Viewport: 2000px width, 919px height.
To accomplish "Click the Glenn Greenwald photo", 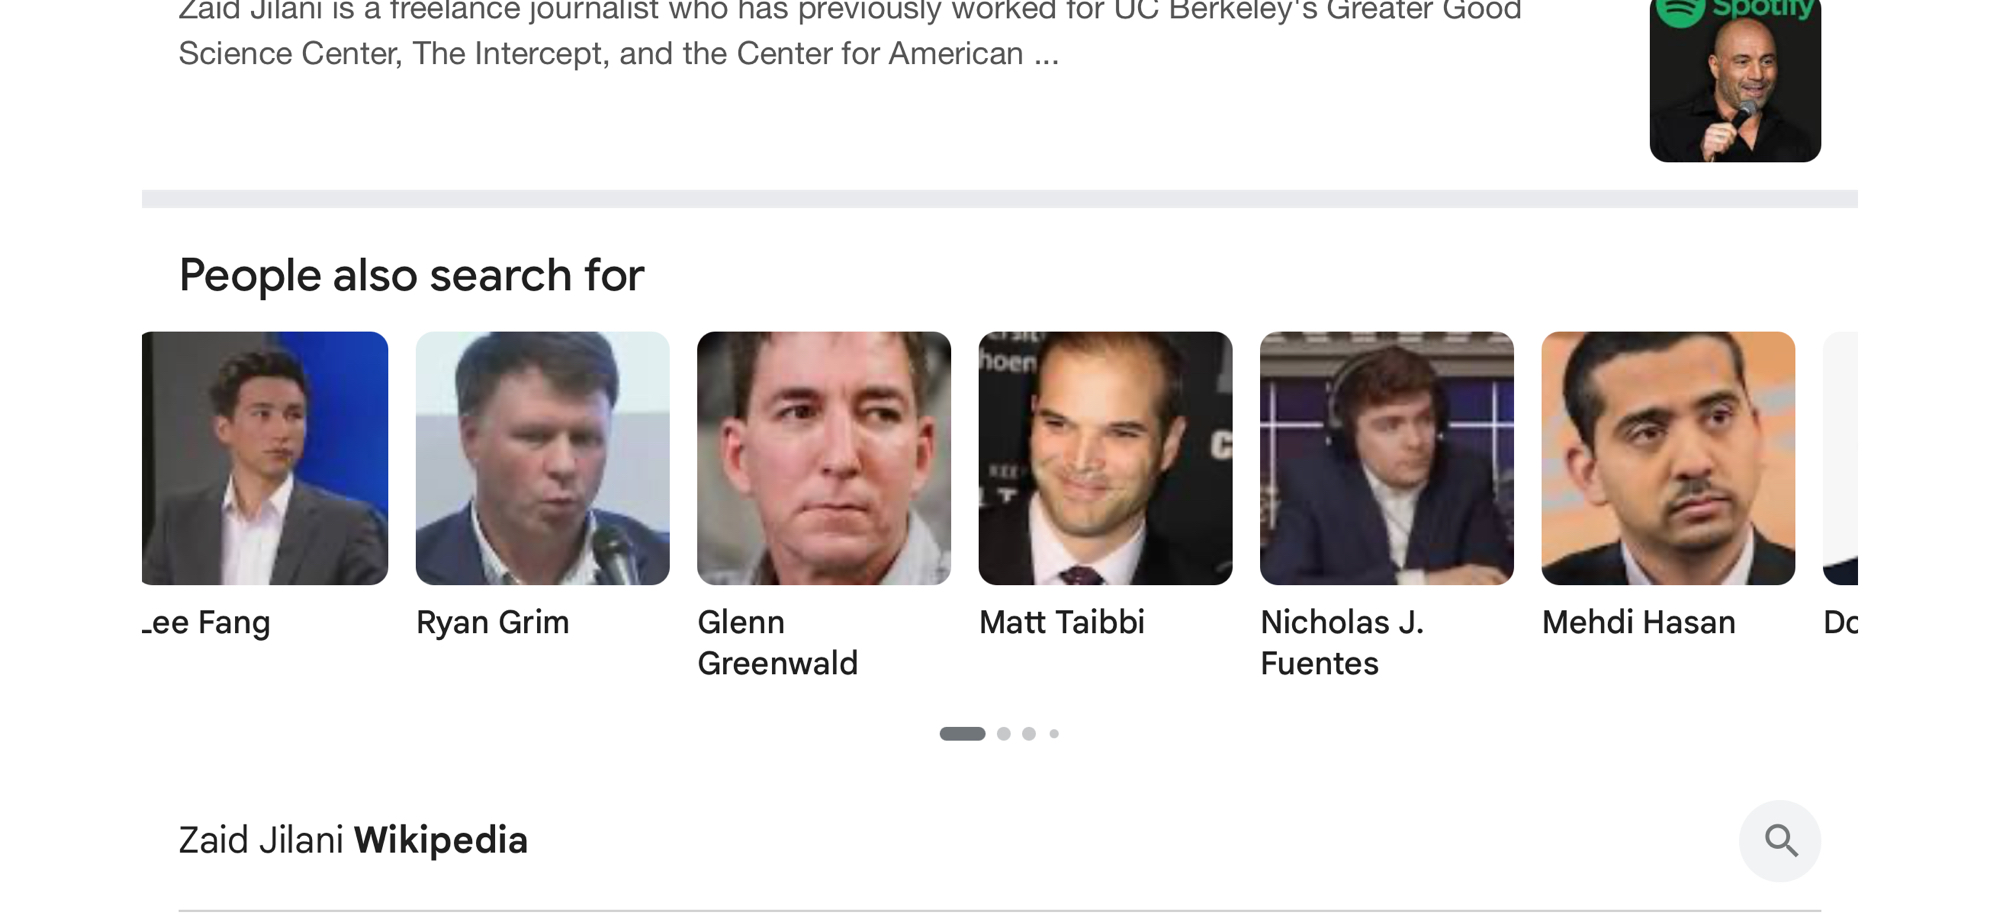I will [824, 458].
